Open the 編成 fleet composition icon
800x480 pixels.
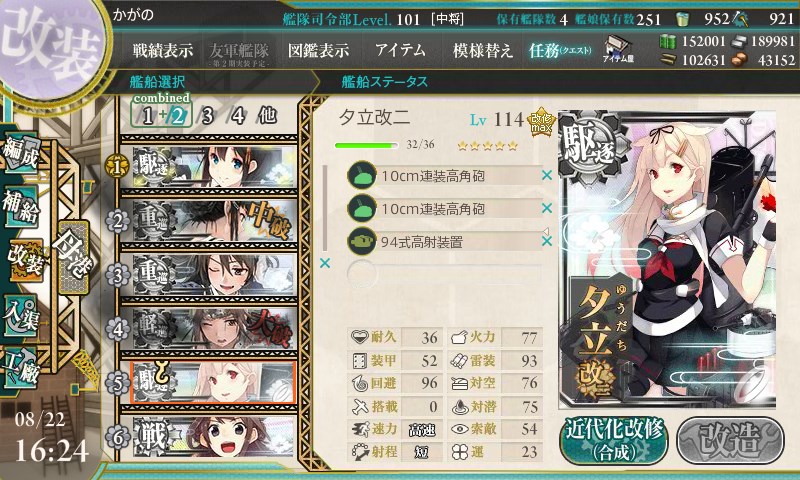pos(21,153)
